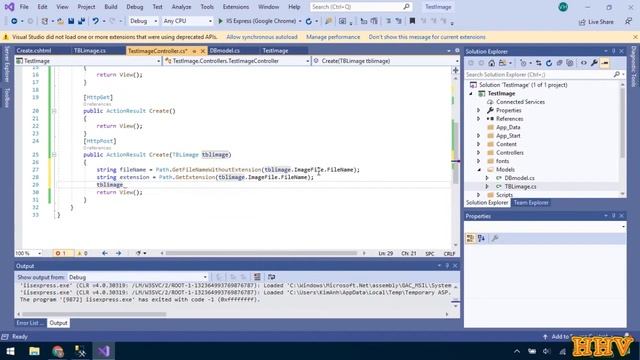Refresh Solution Explorer
This screenshot has height=360, width=640.
(x=549, y=63)
